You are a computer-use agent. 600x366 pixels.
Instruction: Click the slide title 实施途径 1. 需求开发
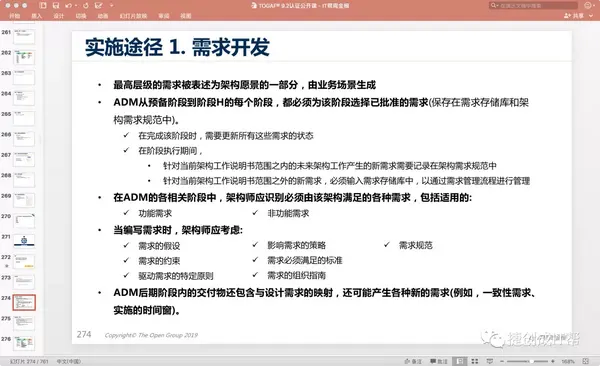[x=177, y=47]
